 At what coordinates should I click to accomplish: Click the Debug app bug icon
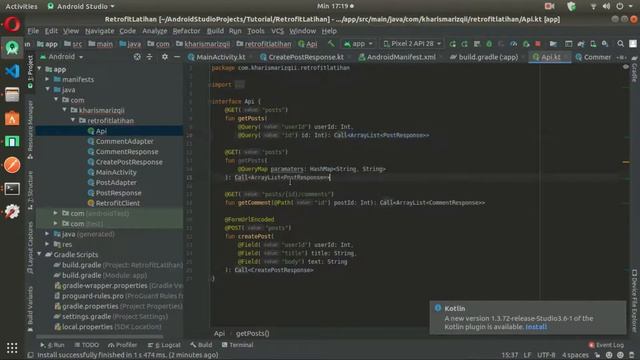click(x=489, y=44)
